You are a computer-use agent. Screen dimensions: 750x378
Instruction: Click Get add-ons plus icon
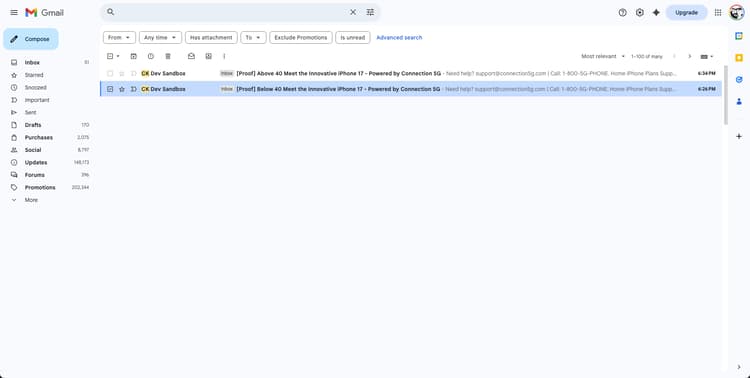tap(739, 136)
